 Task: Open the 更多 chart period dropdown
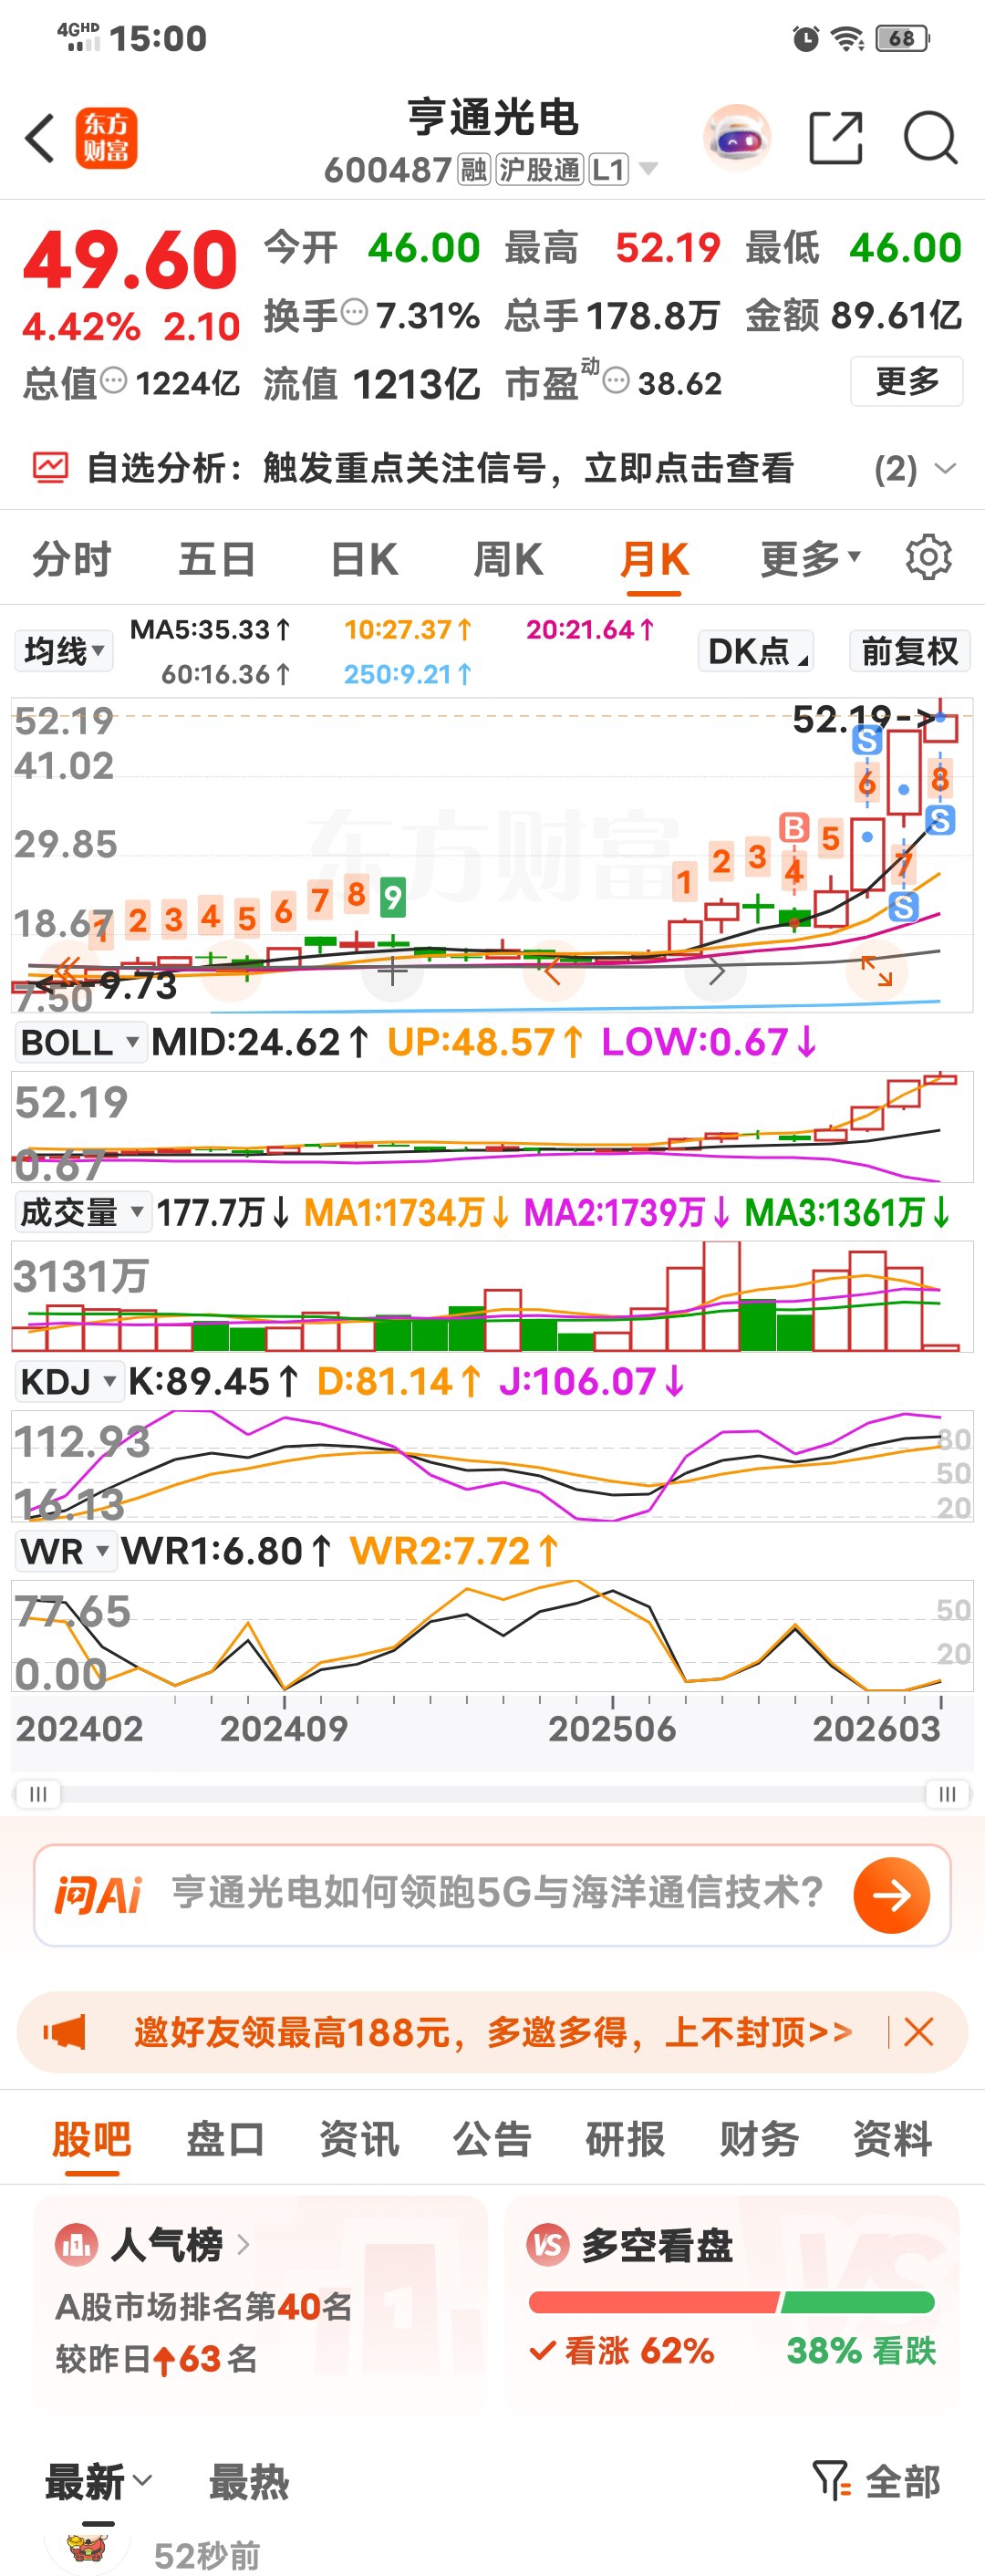(x=810, y=559)
